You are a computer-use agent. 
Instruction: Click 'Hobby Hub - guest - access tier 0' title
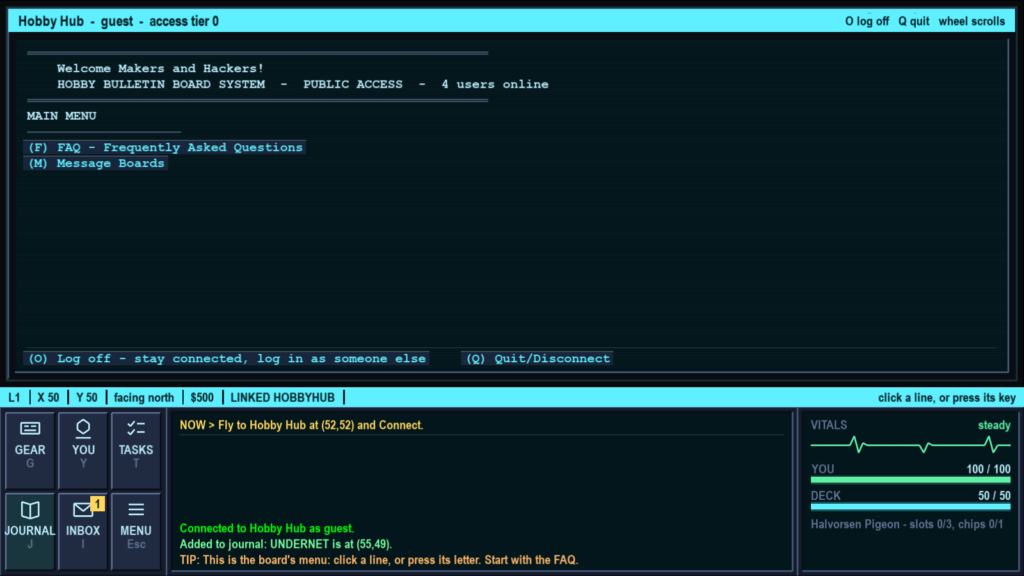[118, 22]
